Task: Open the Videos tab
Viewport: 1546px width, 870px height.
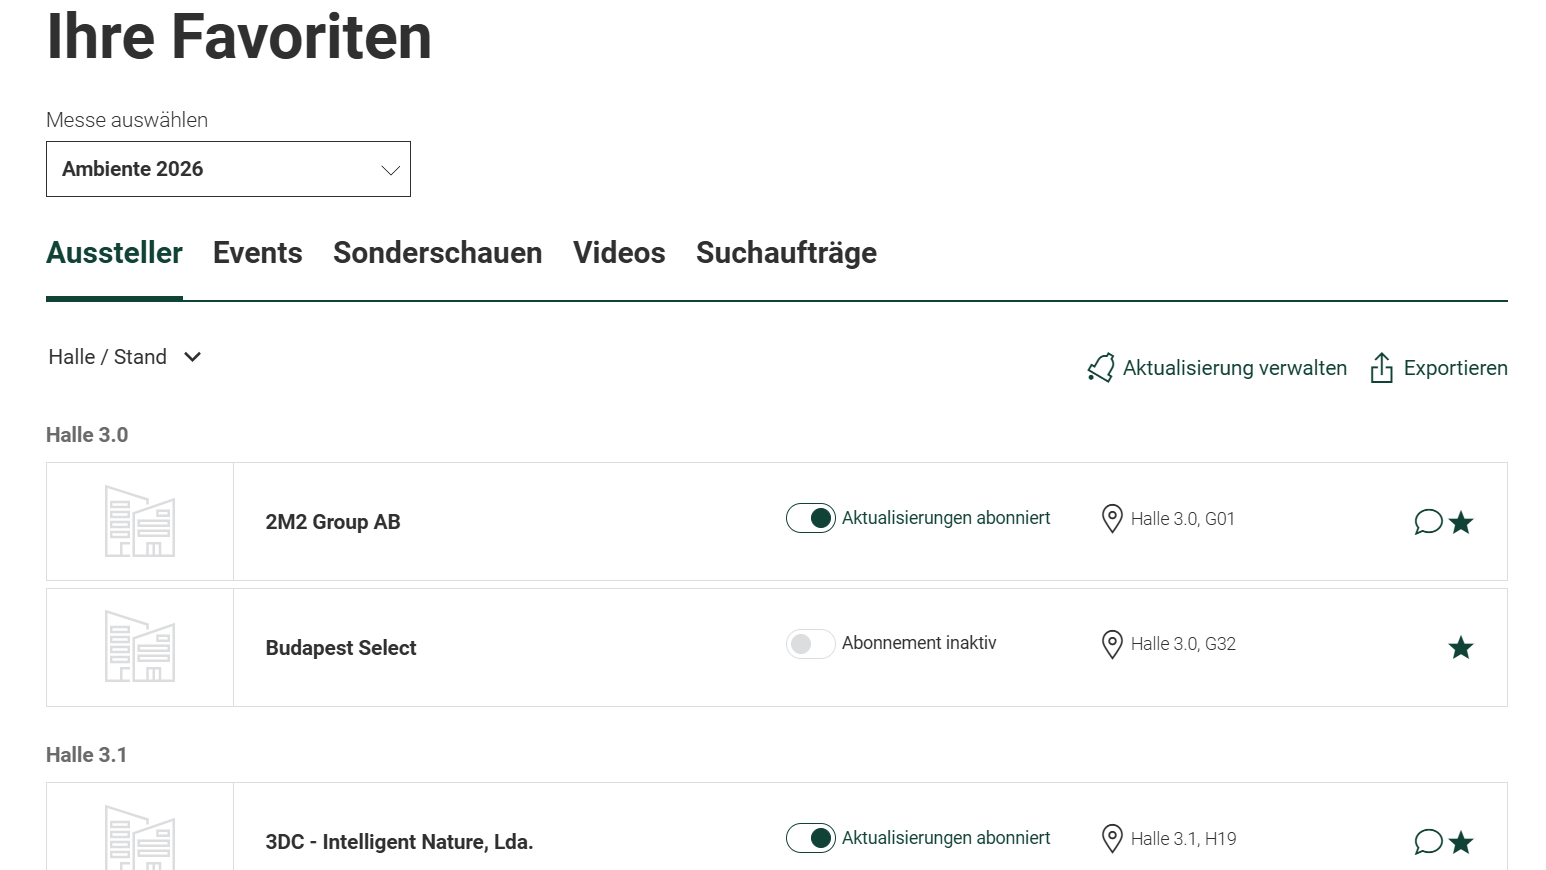Action: (x=619, y=253)
